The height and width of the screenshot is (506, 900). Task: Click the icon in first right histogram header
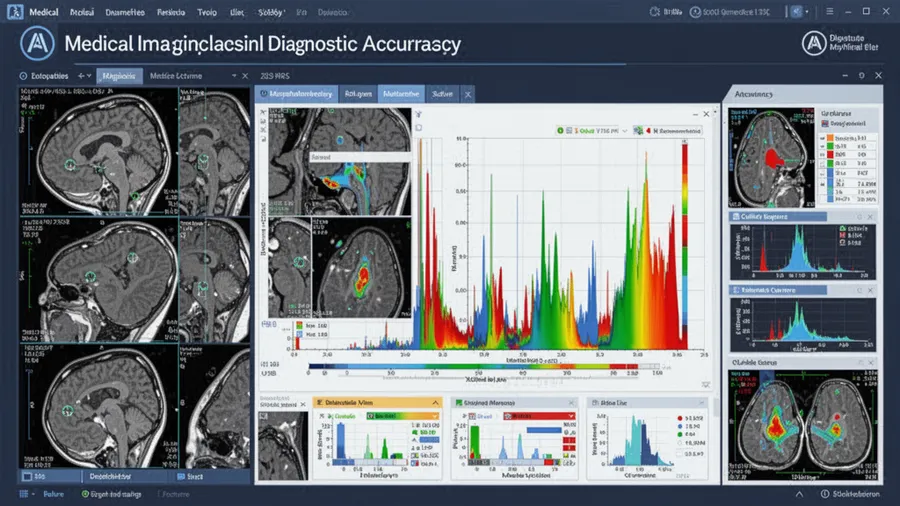click(x=736, y=217)
